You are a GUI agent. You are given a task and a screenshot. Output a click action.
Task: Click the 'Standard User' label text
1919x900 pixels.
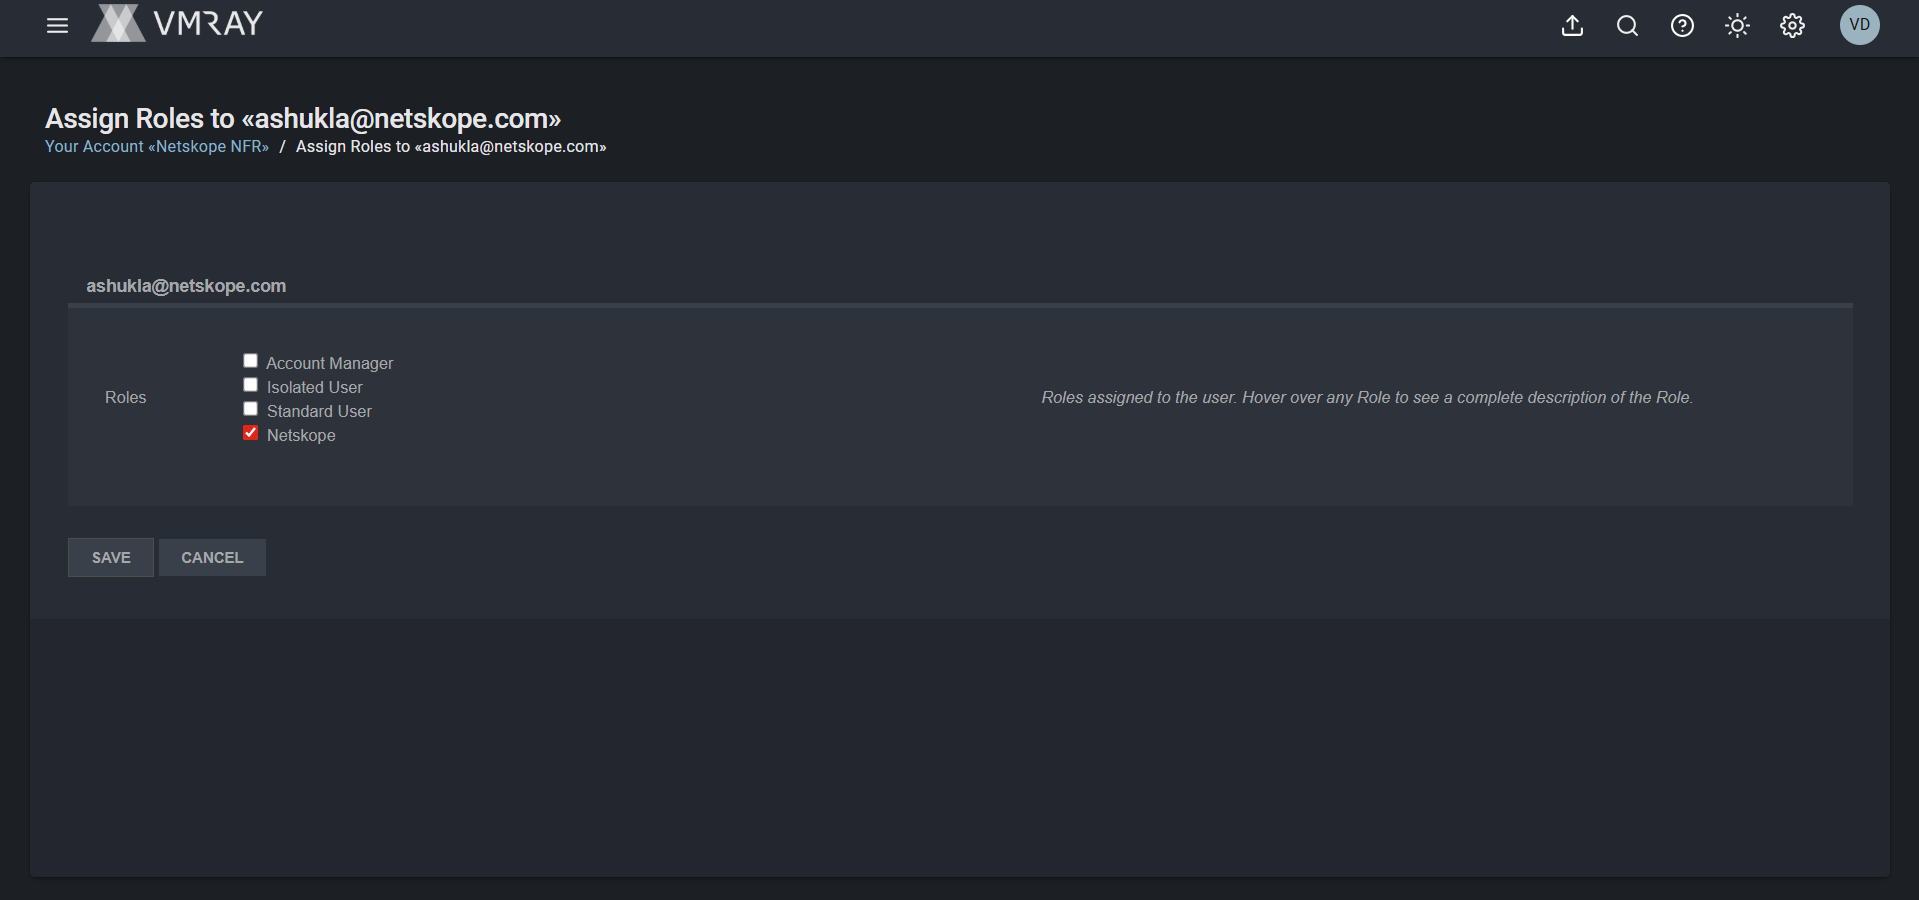click(x=319, y=411)
